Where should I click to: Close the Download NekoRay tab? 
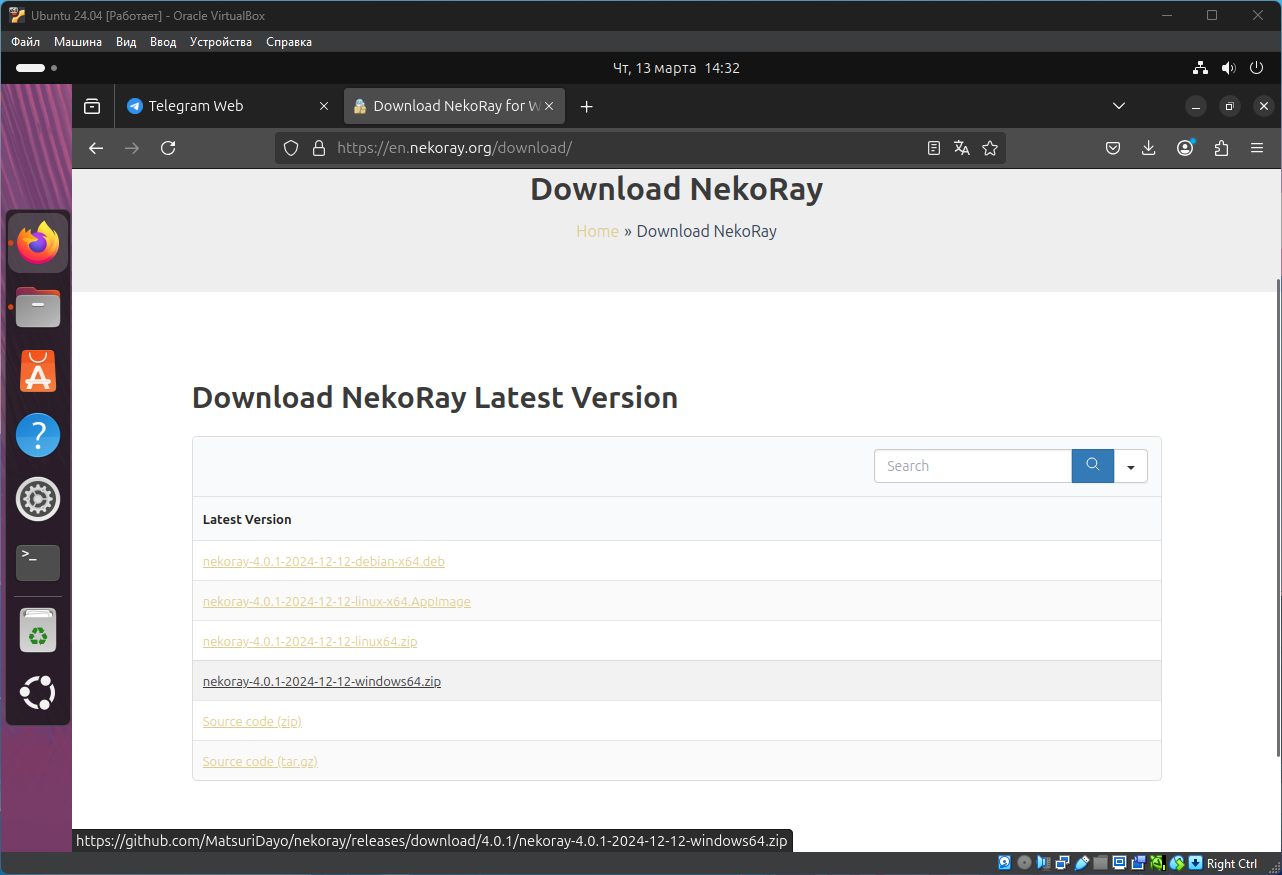point(549,106)
